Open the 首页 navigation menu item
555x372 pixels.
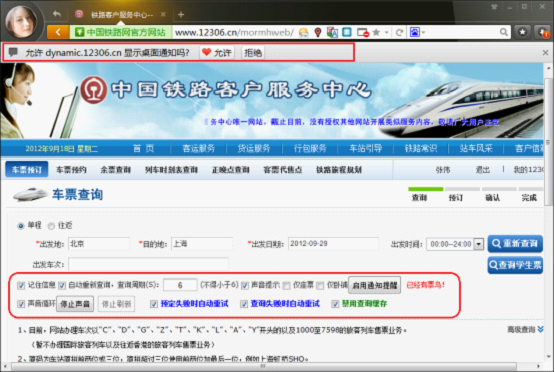(144, 148)
